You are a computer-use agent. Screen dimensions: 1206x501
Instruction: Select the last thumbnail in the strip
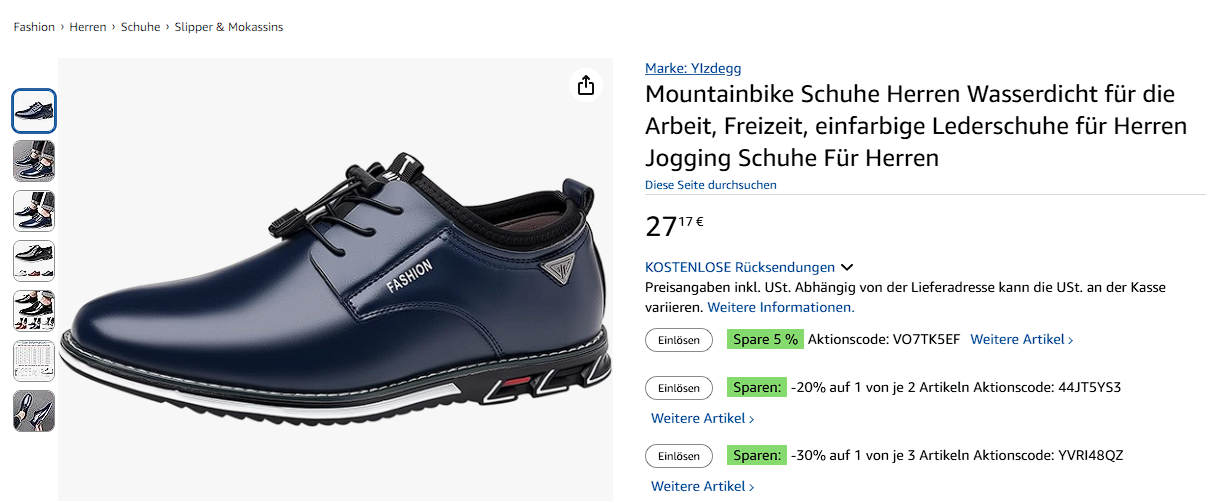tap(34, 411)
